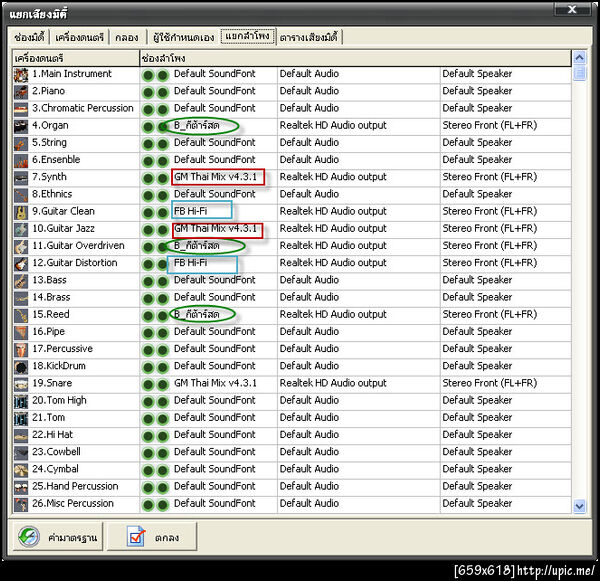Toggle right green dot in Ethnics row
The height and width of the screenshot is (581, 600).
[163, 196]
